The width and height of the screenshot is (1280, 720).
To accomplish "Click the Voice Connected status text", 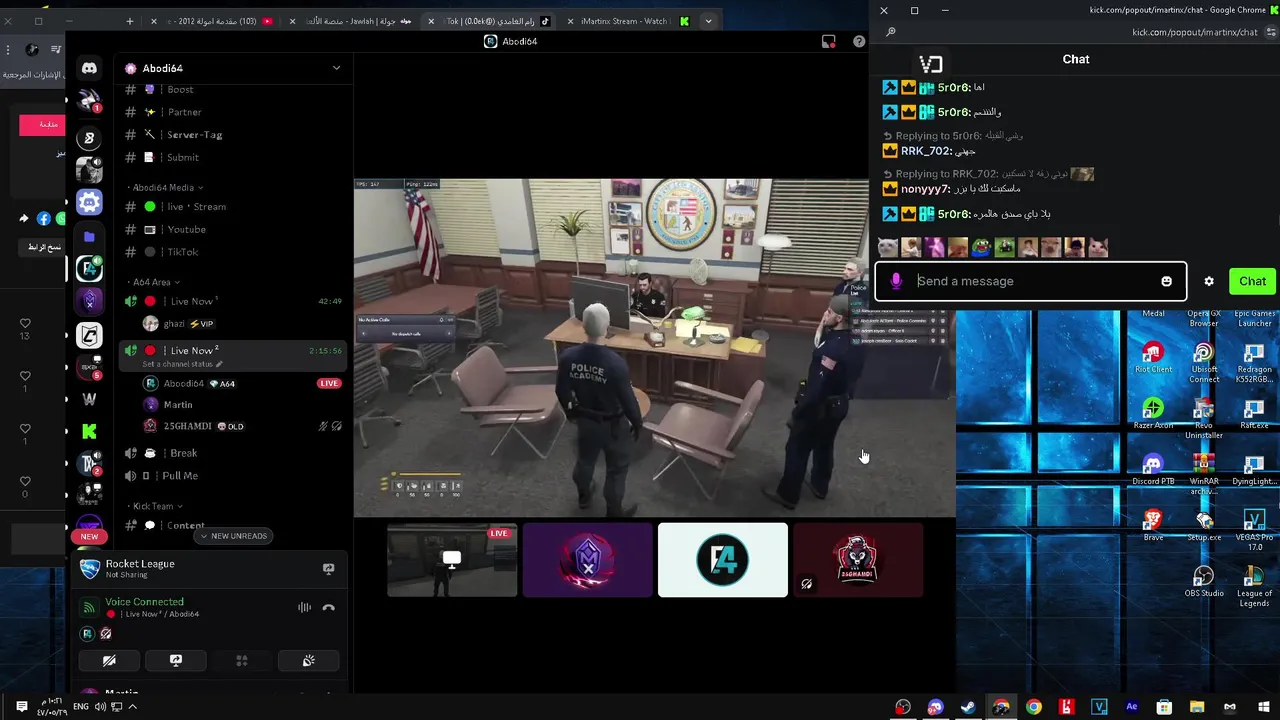I will (x=145, y=602).
